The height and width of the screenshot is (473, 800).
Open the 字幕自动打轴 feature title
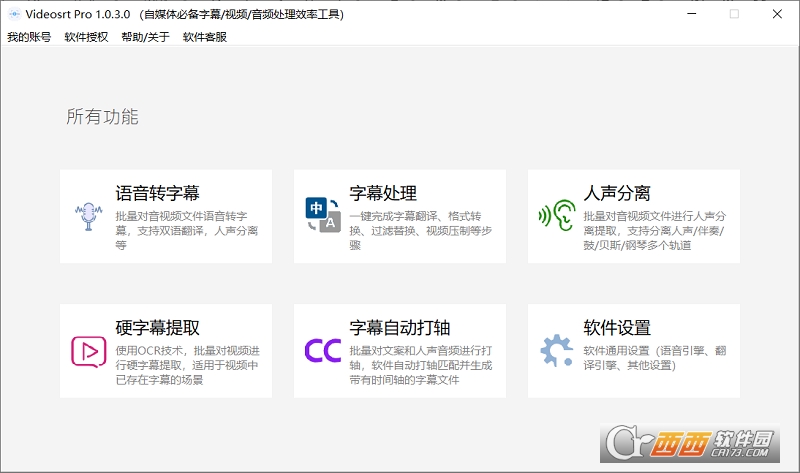[x=399, y=328]
